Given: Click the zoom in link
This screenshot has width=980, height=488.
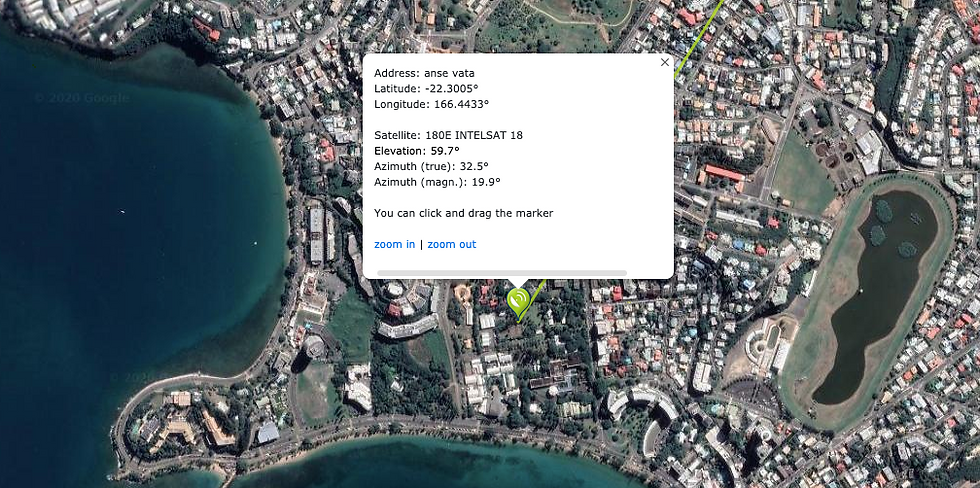Looking at the screenshot, I should coord(394,244).
